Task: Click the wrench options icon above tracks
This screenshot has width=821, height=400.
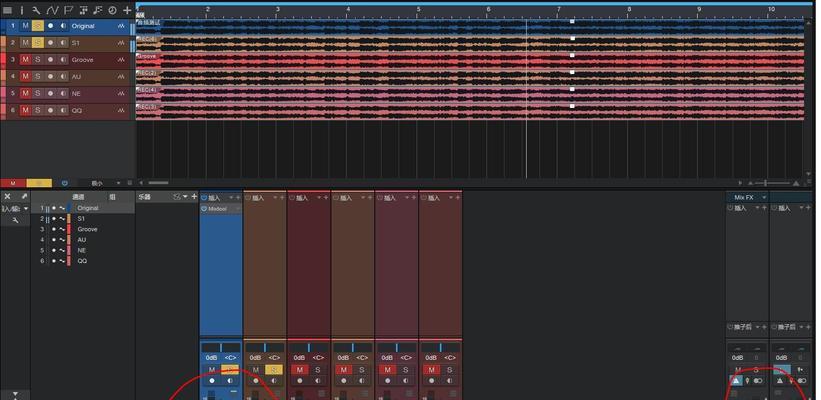Action: (x=36, y=10)
